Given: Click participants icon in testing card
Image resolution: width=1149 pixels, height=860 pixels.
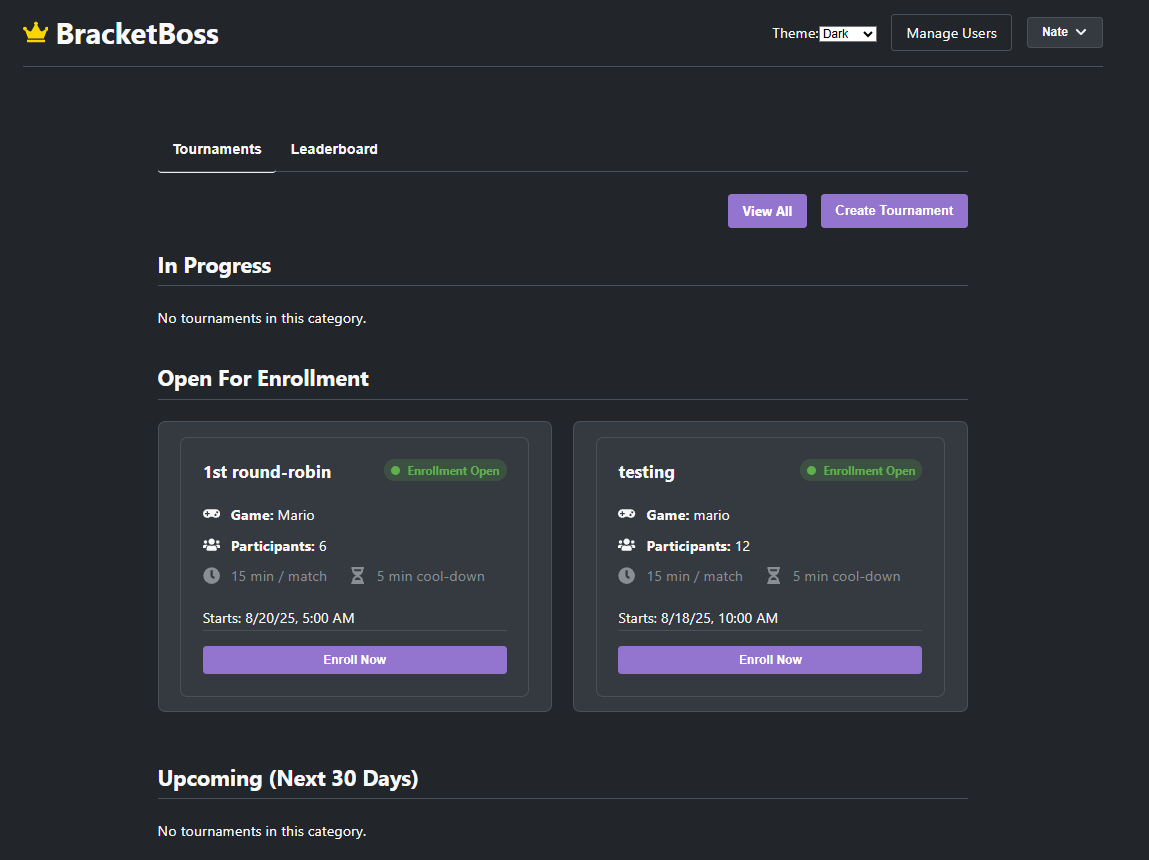Looking at the screenshot, I should click(x=627, y=545).
